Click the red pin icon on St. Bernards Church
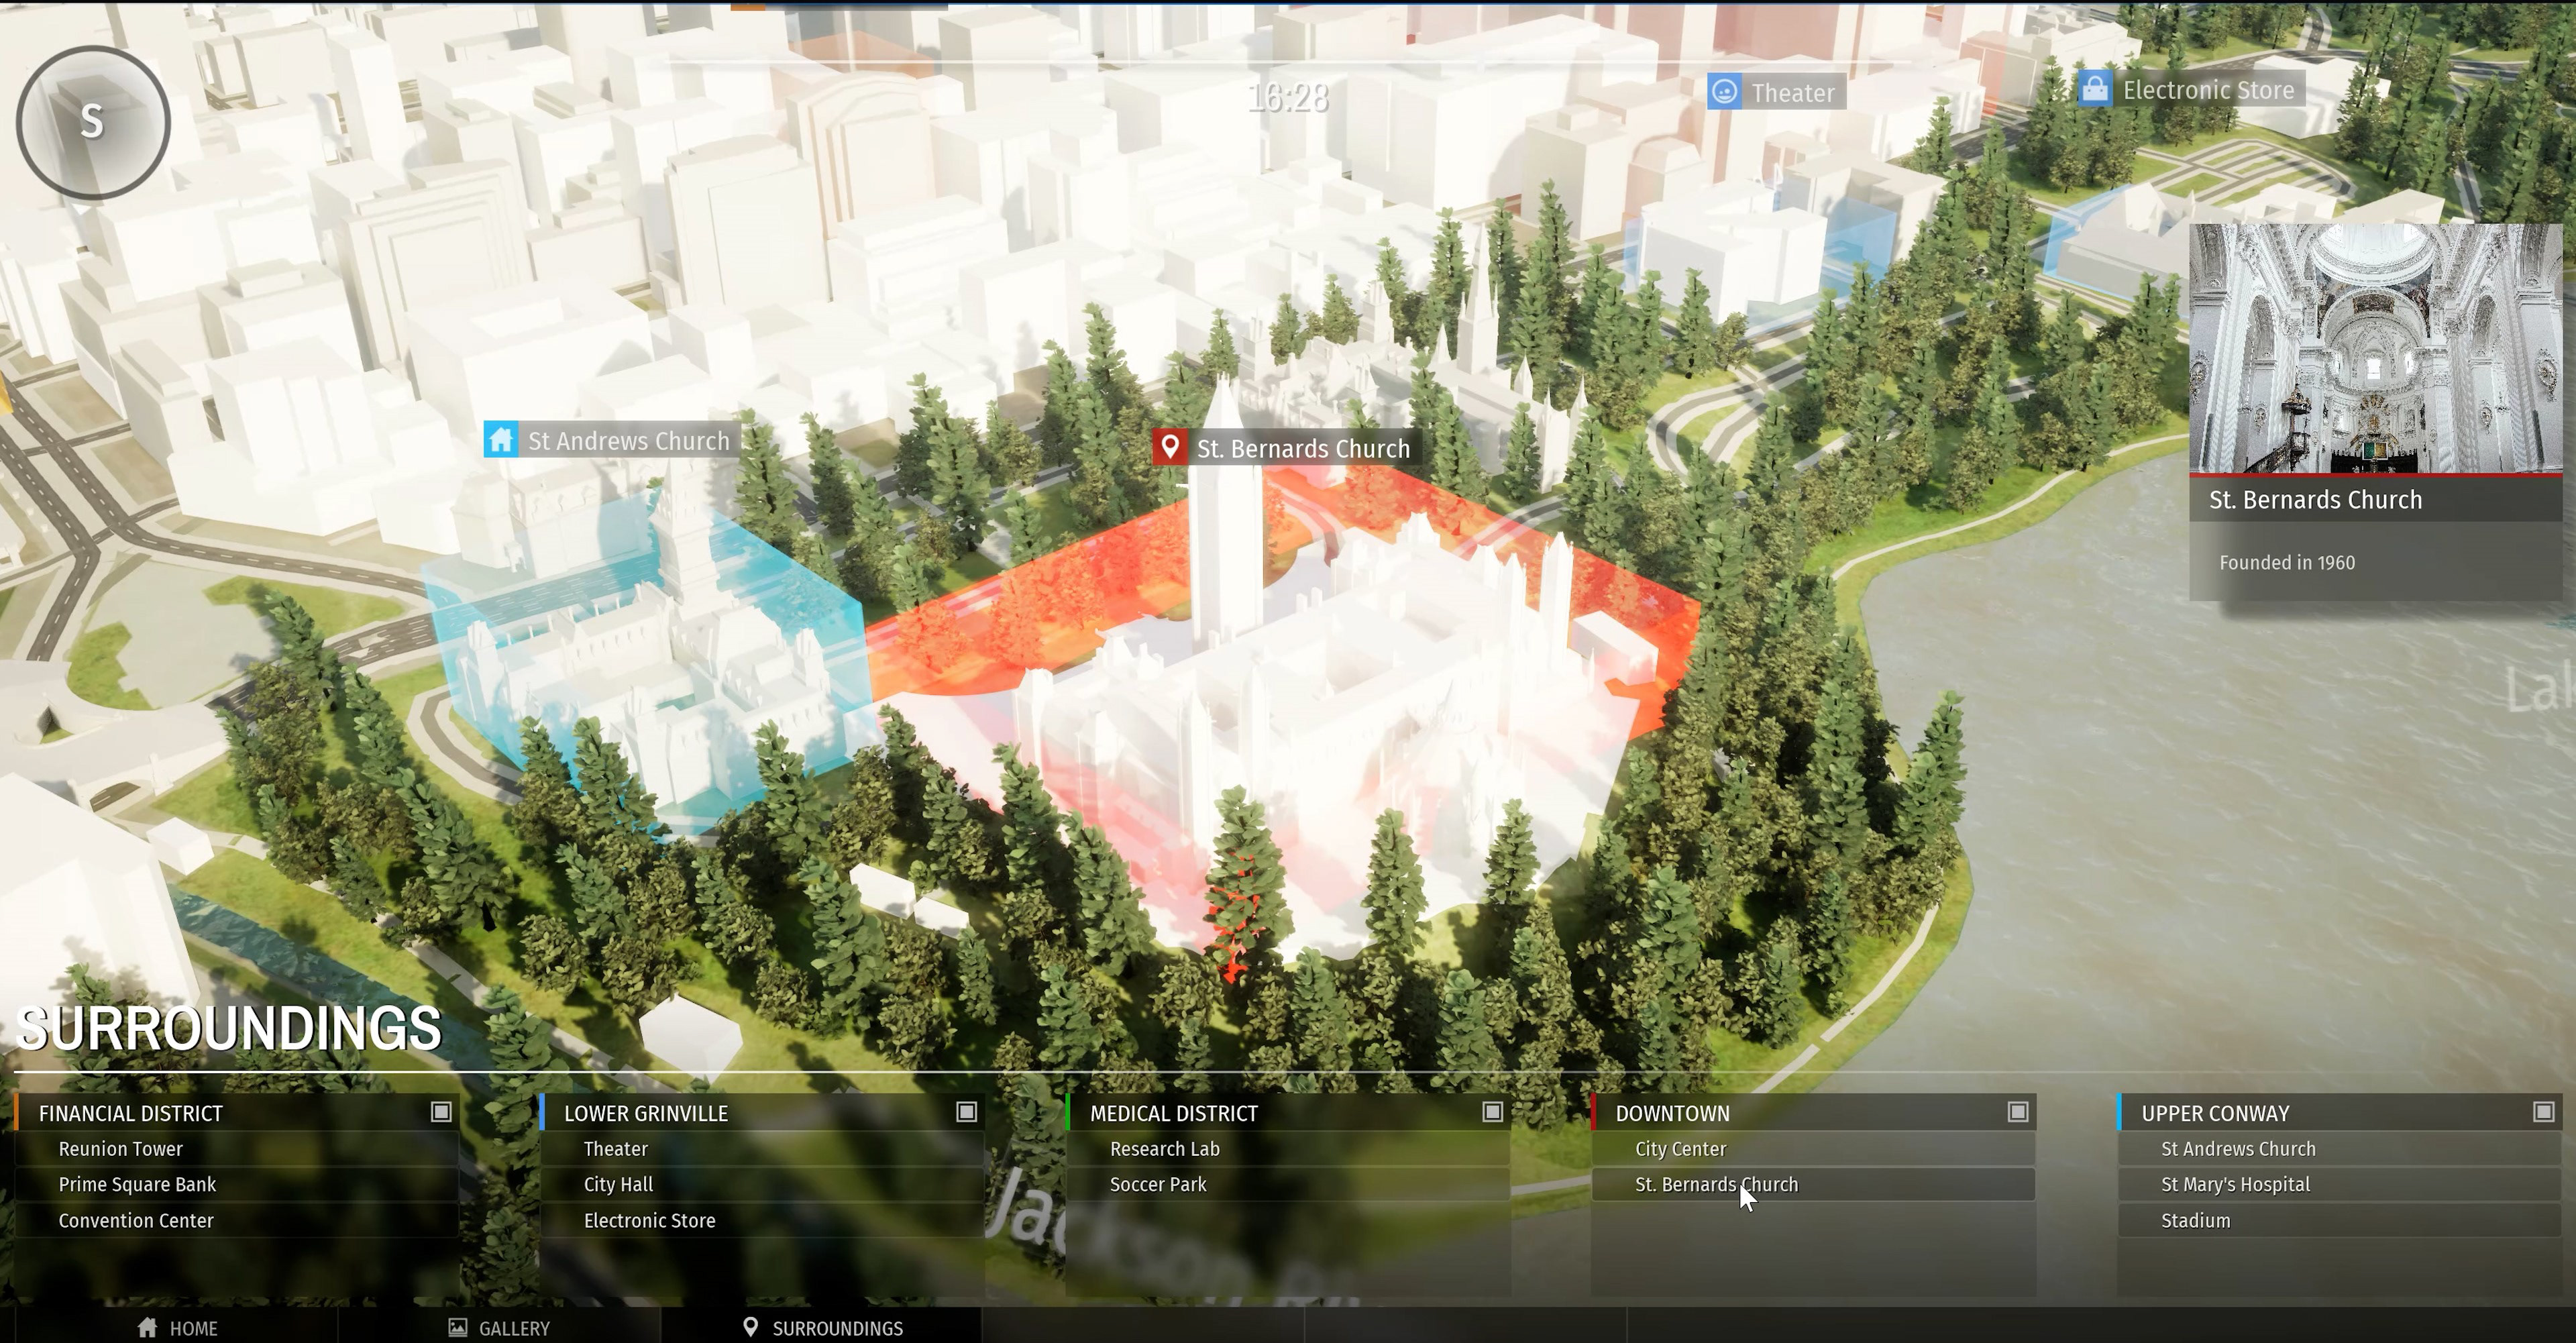Image resolution: width=2576 pixels, height=1343 pixels. 1169,447
